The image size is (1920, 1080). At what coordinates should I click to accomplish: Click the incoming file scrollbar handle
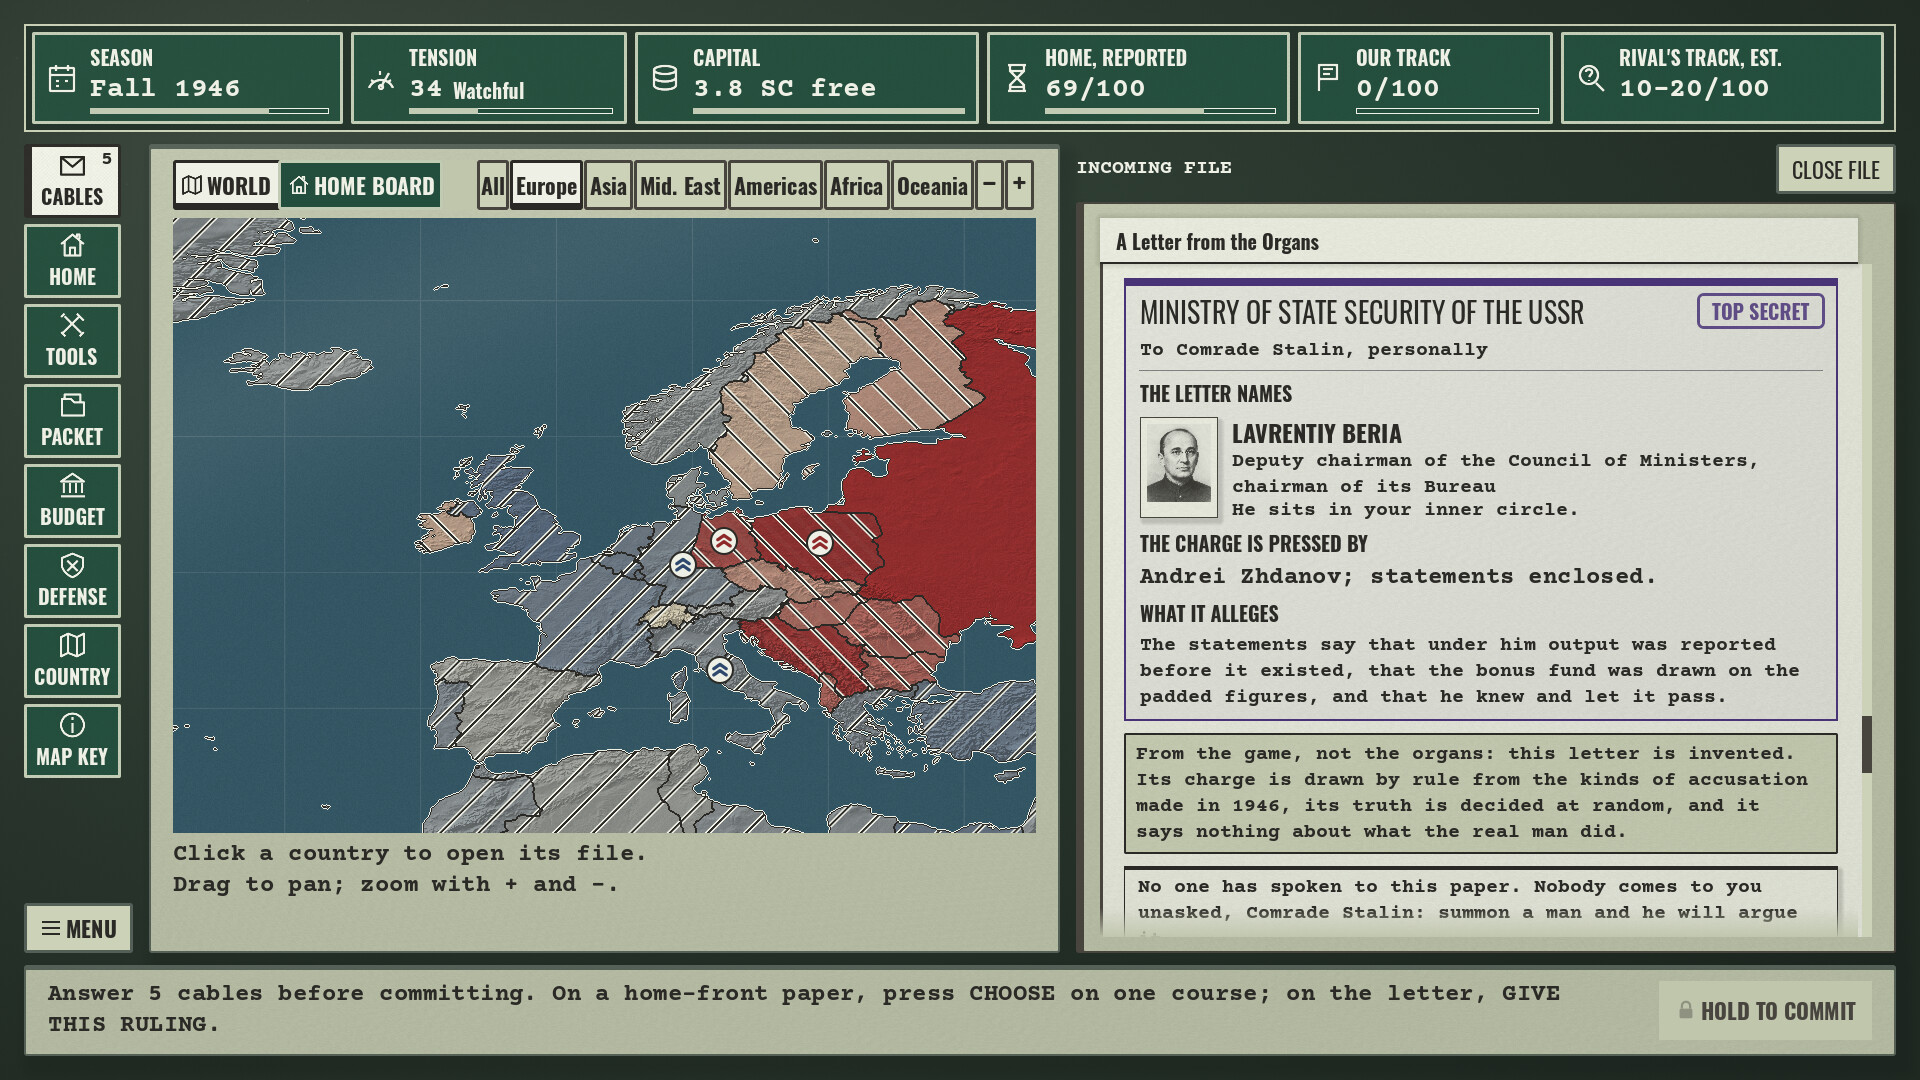tap(1866, 744)
